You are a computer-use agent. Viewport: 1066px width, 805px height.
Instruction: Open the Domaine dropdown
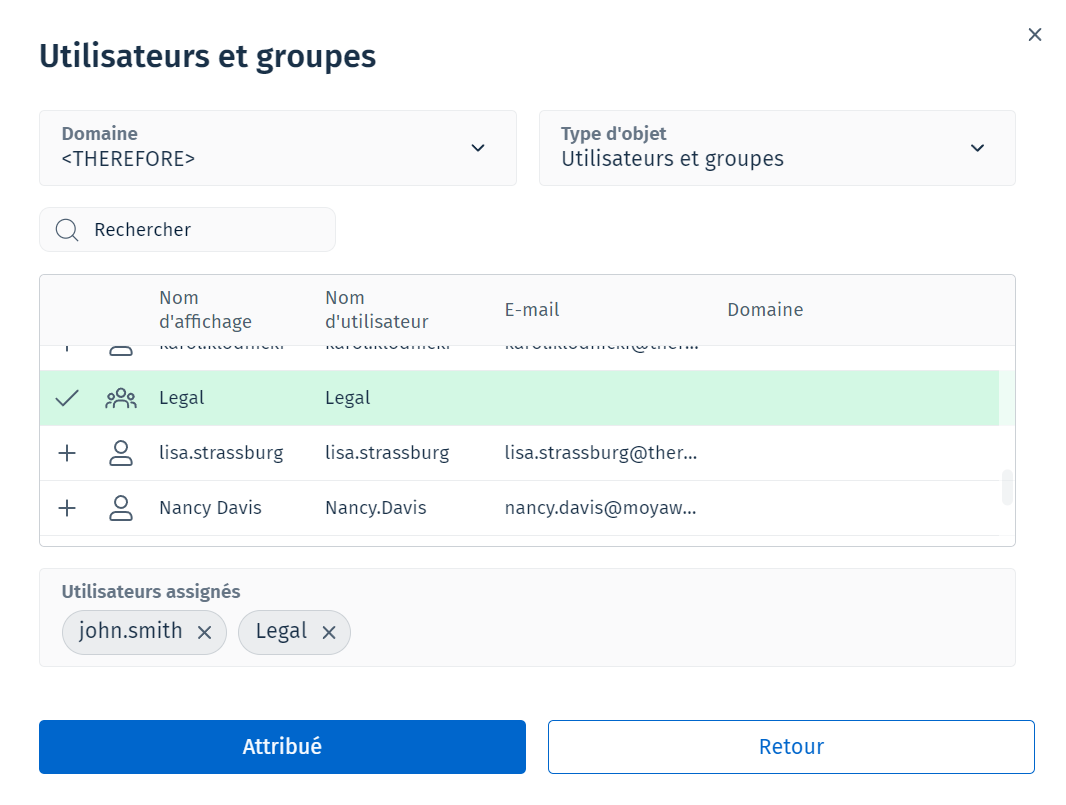(x=277, y=148)
